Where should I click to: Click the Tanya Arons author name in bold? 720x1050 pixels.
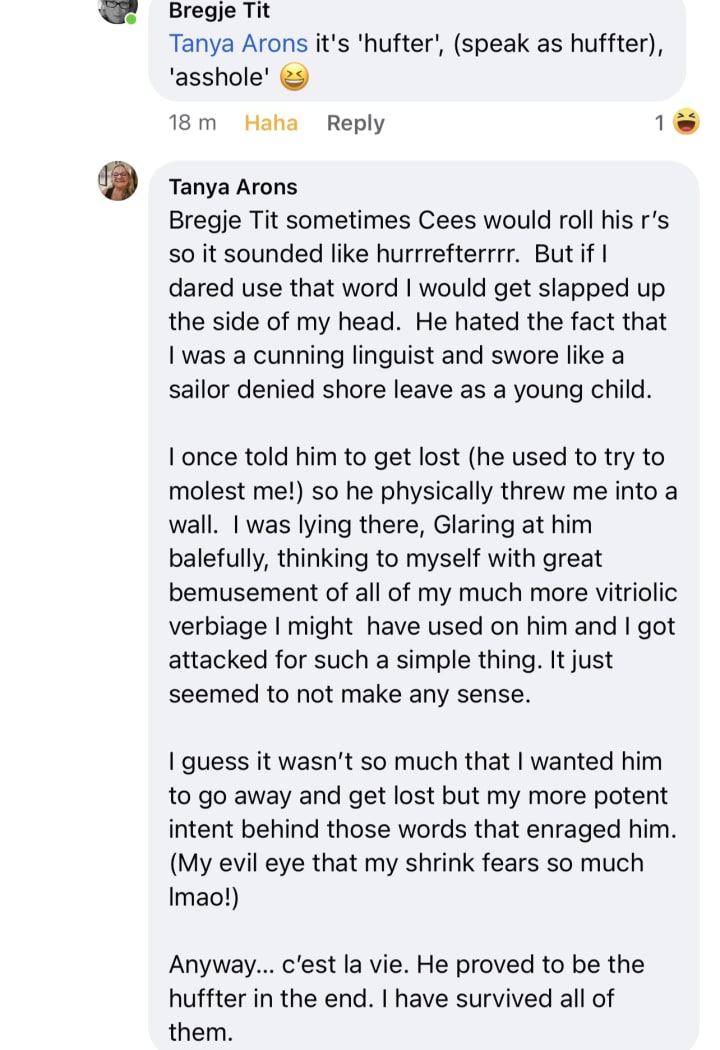[x=233, y=187]
